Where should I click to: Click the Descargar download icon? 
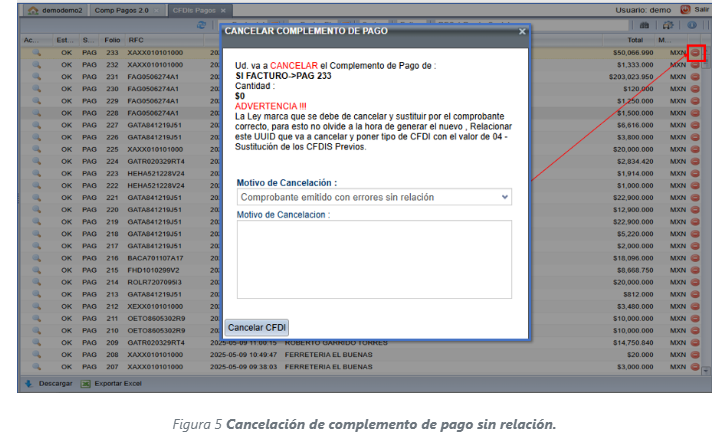[x=27, y=383]
